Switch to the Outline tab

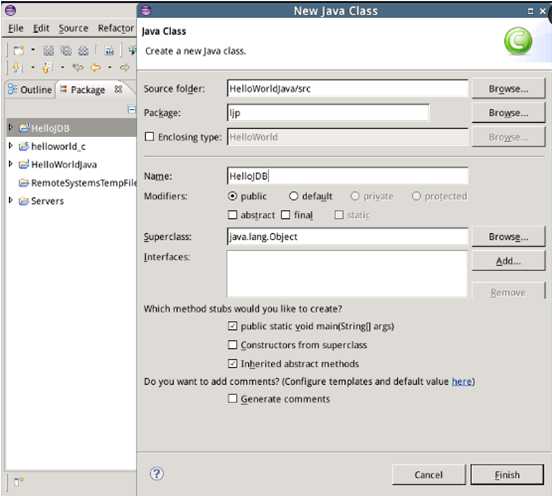[x=30, y=90]
